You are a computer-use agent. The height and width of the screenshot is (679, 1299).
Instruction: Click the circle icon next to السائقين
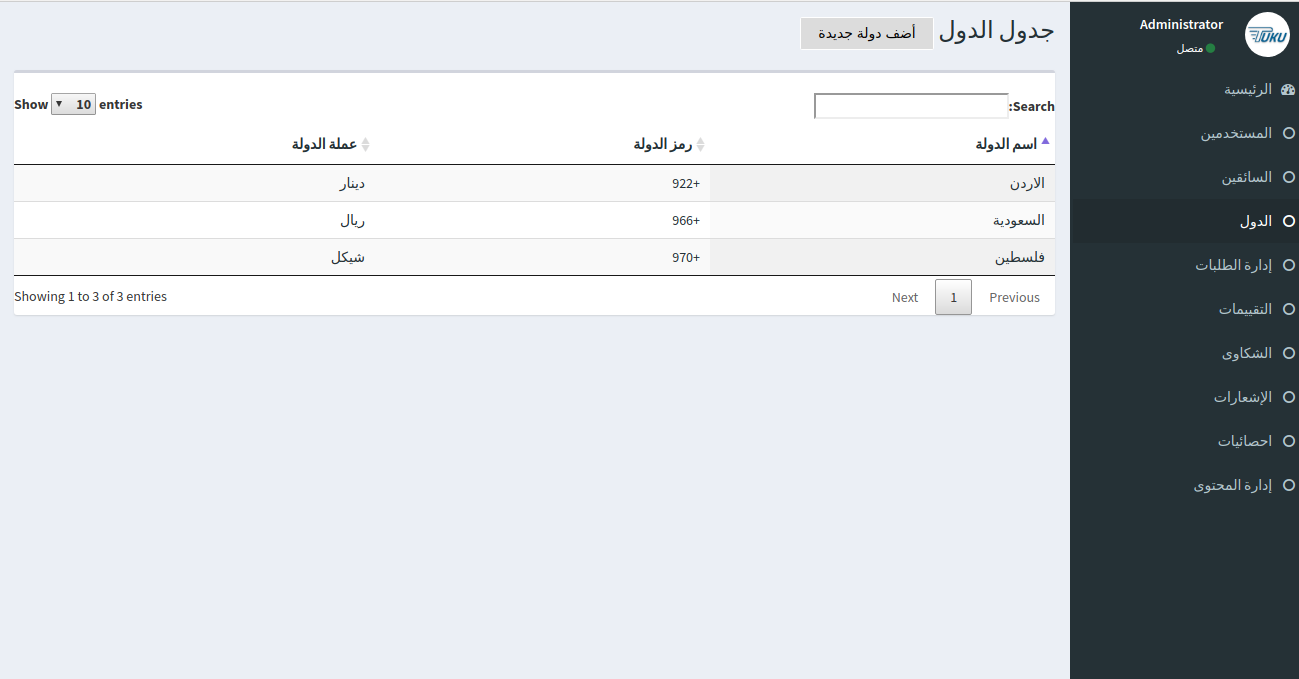pos(1289,177)
